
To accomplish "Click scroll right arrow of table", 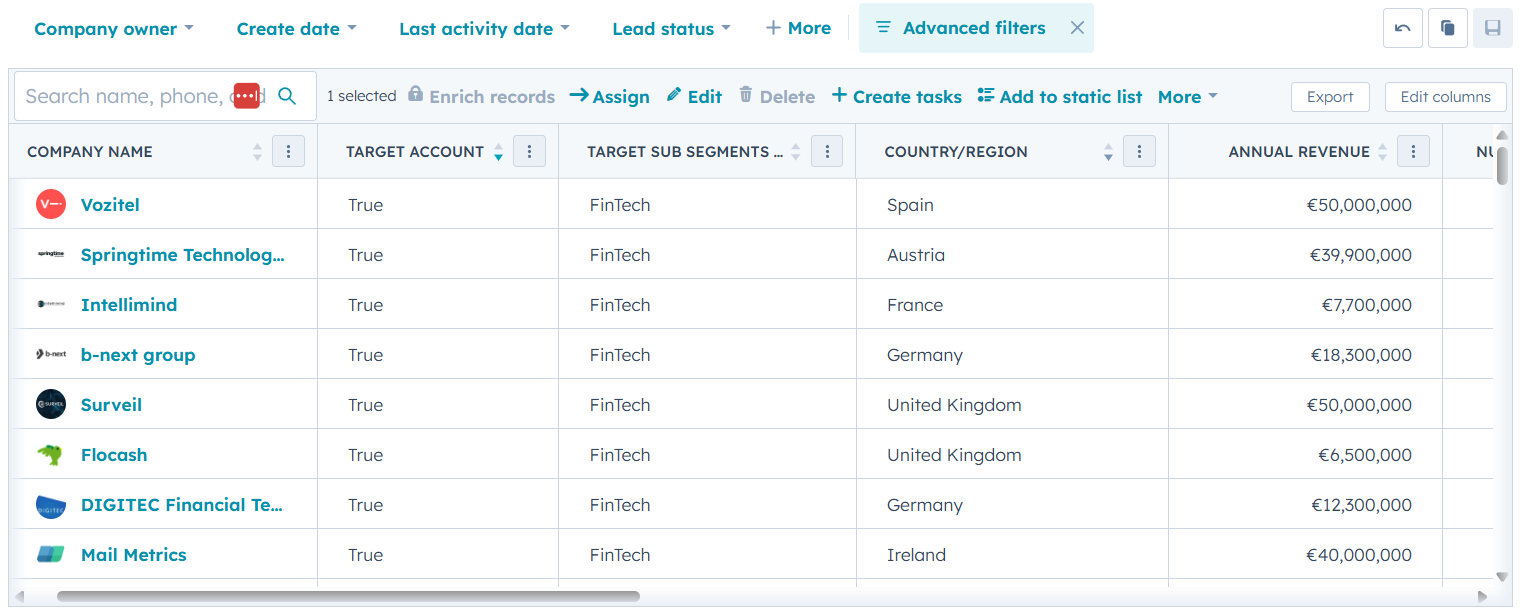I will [x=1483, y=596].
